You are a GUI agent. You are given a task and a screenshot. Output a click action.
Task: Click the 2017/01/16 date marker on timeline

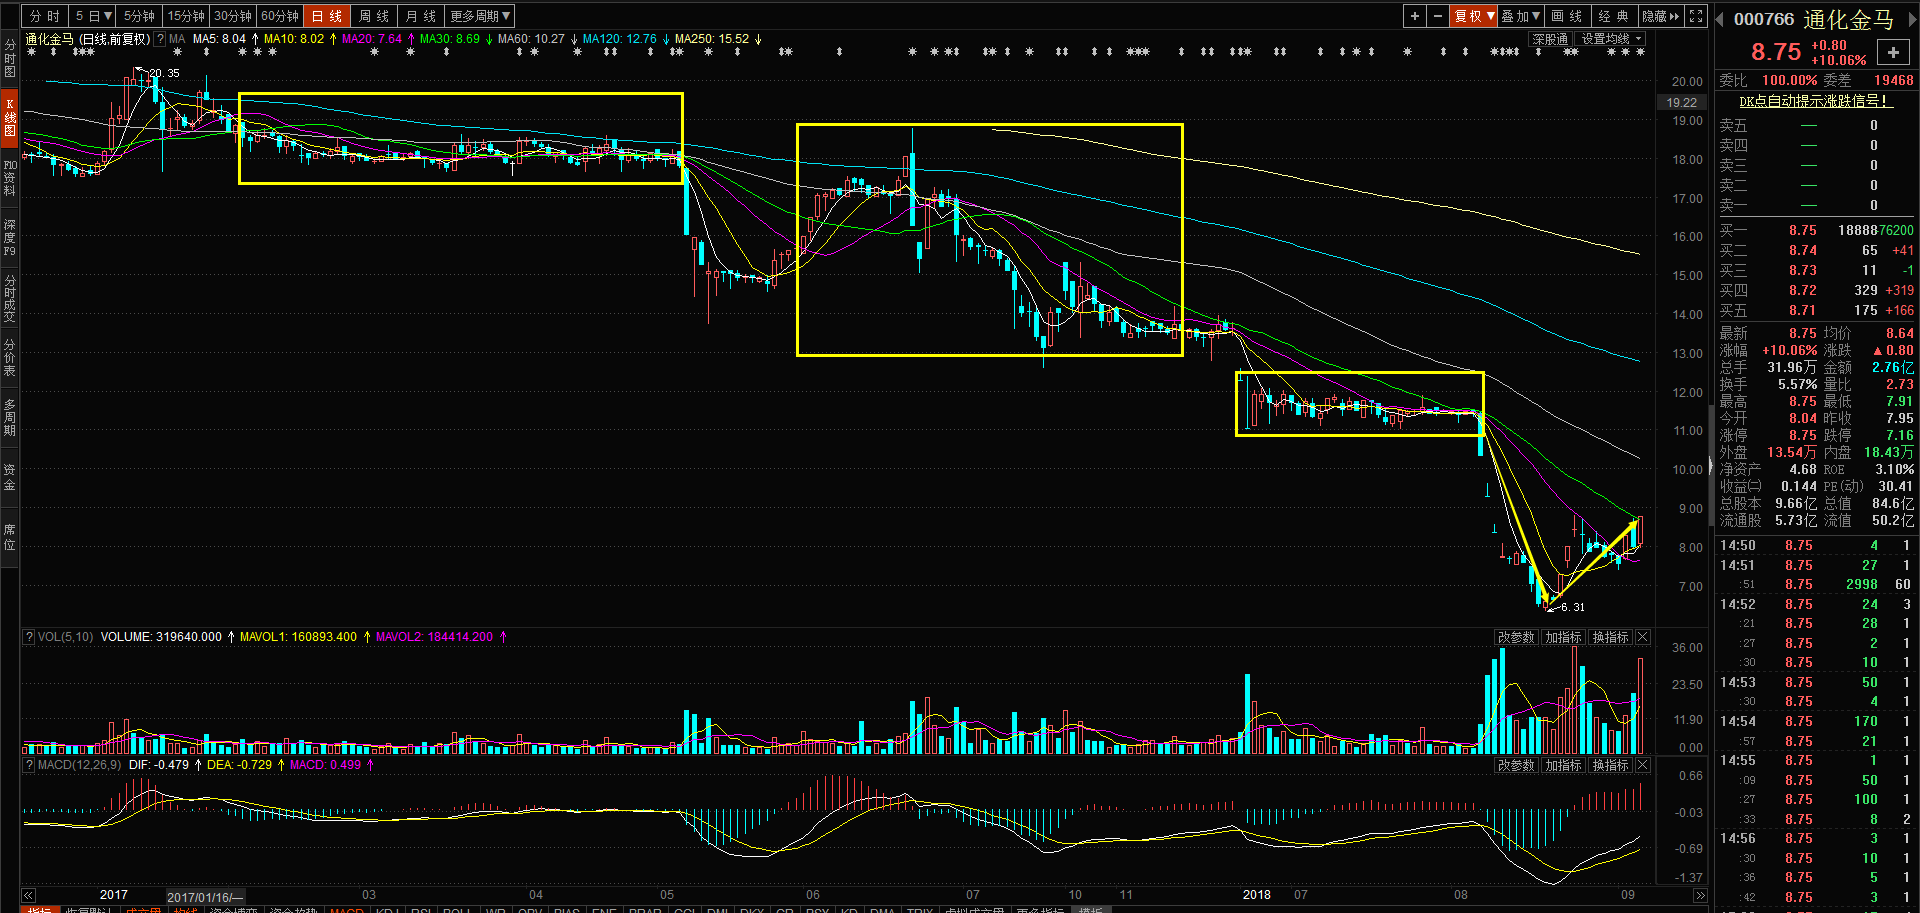tap(204, 897)
